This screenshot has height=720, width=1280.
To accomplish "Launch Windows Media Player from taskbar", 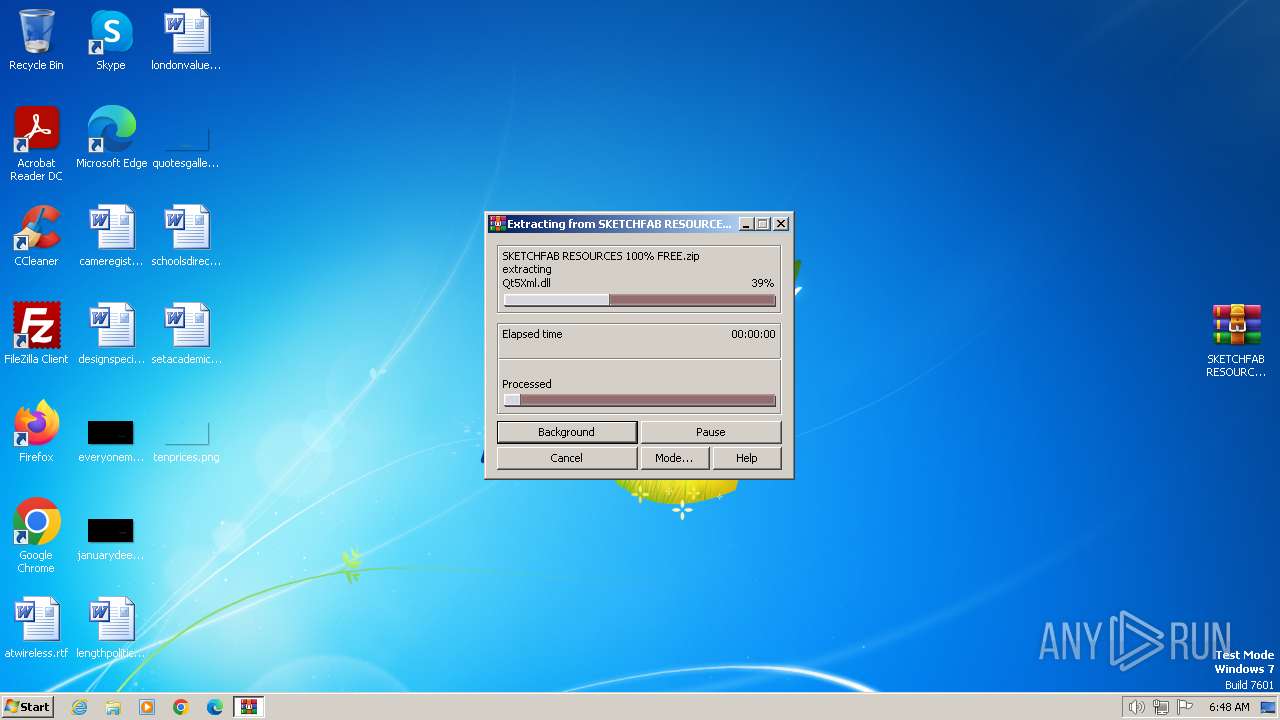I will (x=147, y=707).
